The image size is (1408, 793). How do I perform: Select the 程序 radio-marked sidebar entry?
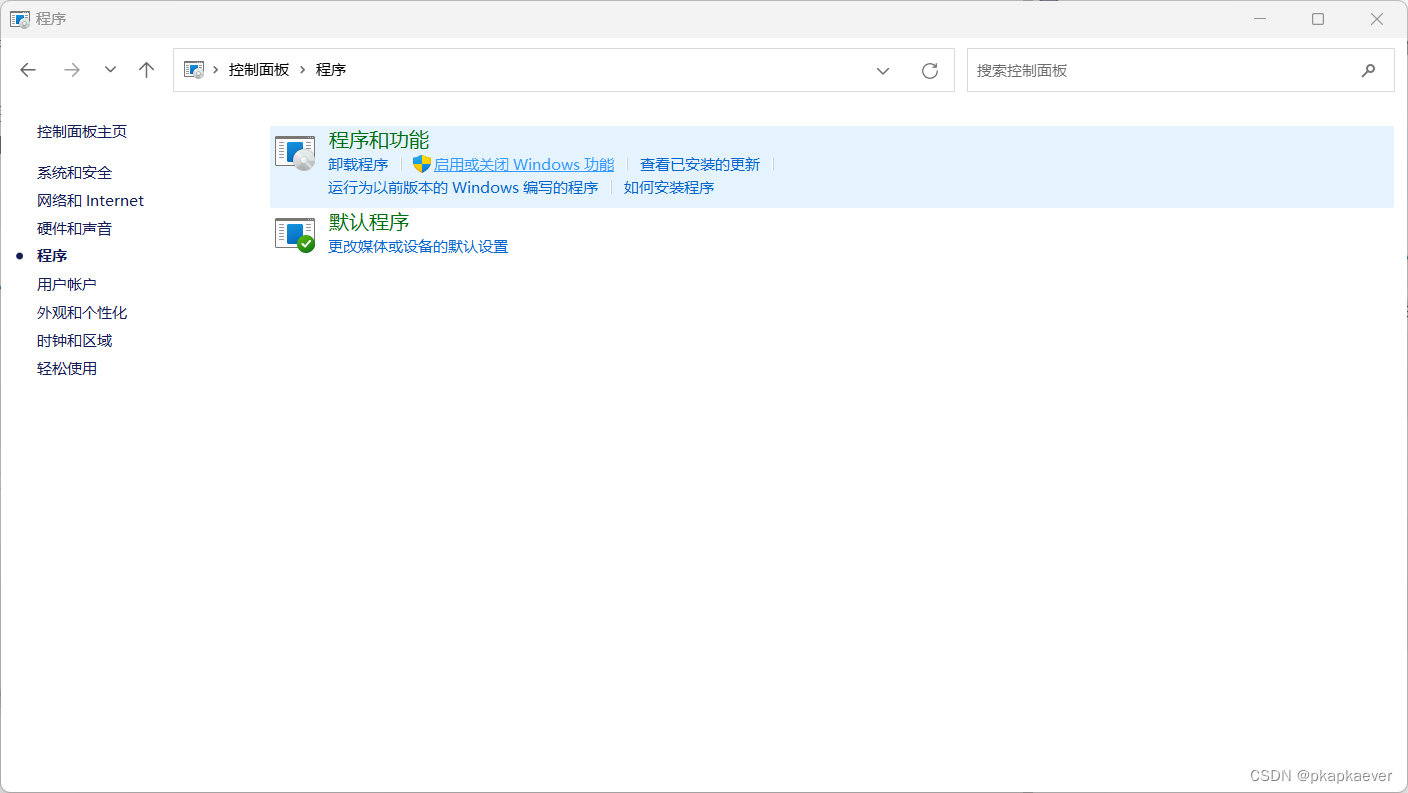point(52,255)
